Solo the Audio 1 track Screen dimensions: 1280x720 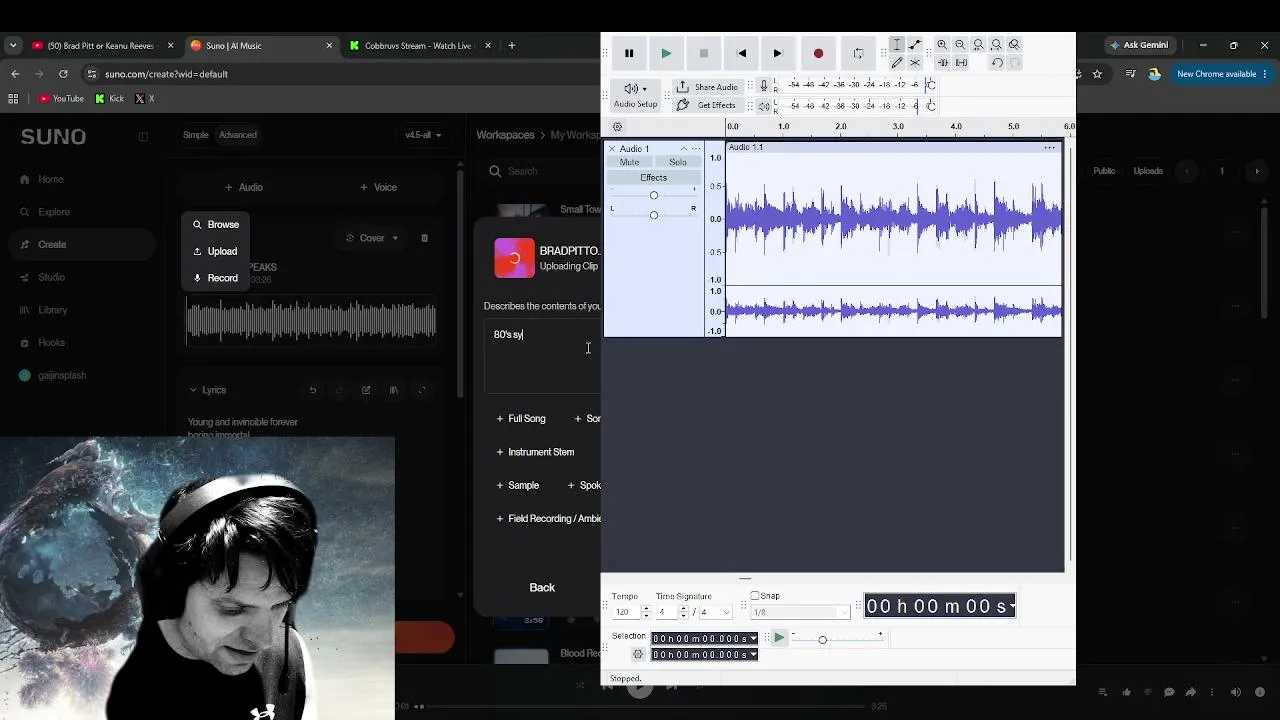click(x=678, y=162)
